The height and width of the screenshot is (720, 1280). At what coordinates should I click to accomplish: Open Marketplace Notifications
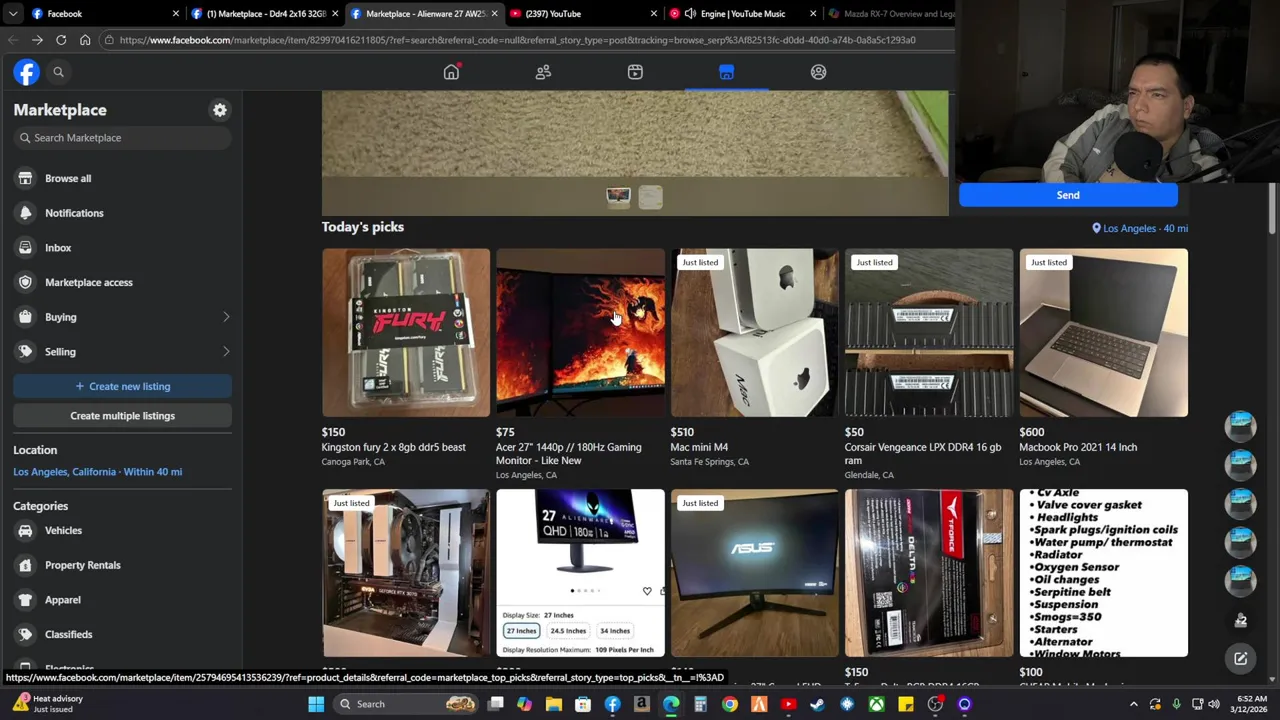122,213
